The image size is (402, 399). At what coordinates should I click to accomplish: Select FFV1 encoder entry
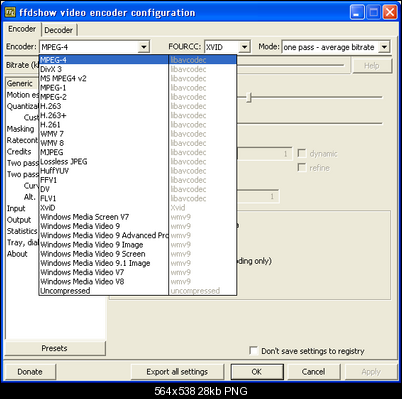[x=138, y=180]
